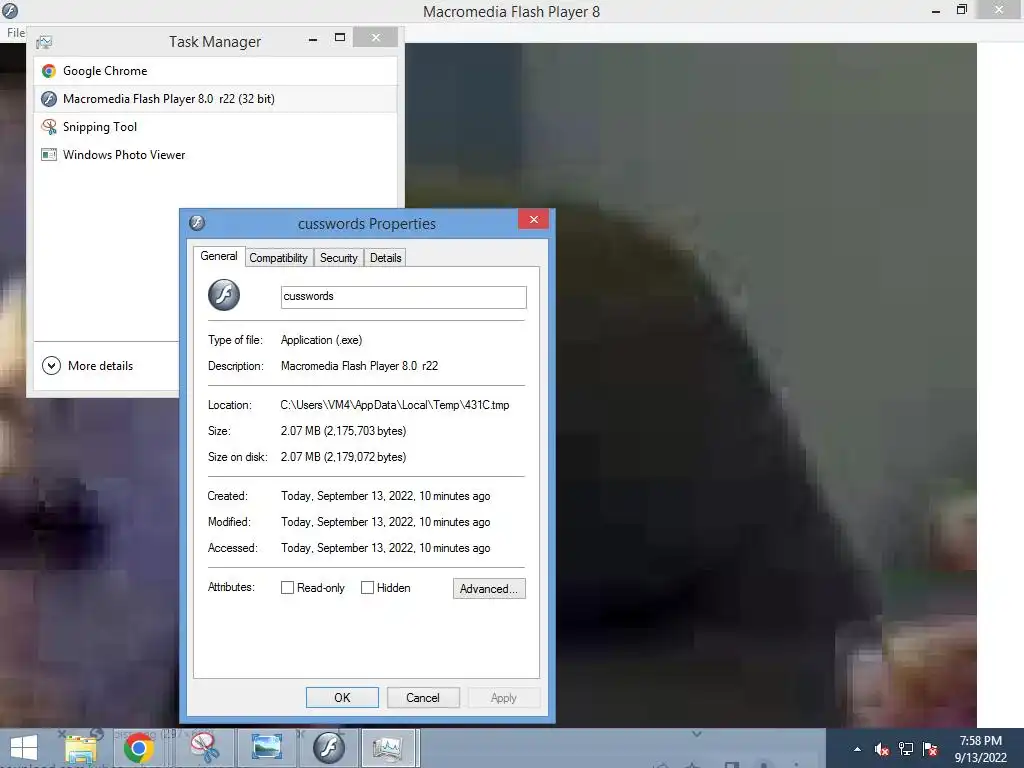Show hidden system tray icons arrow

[x=857, y=749]
